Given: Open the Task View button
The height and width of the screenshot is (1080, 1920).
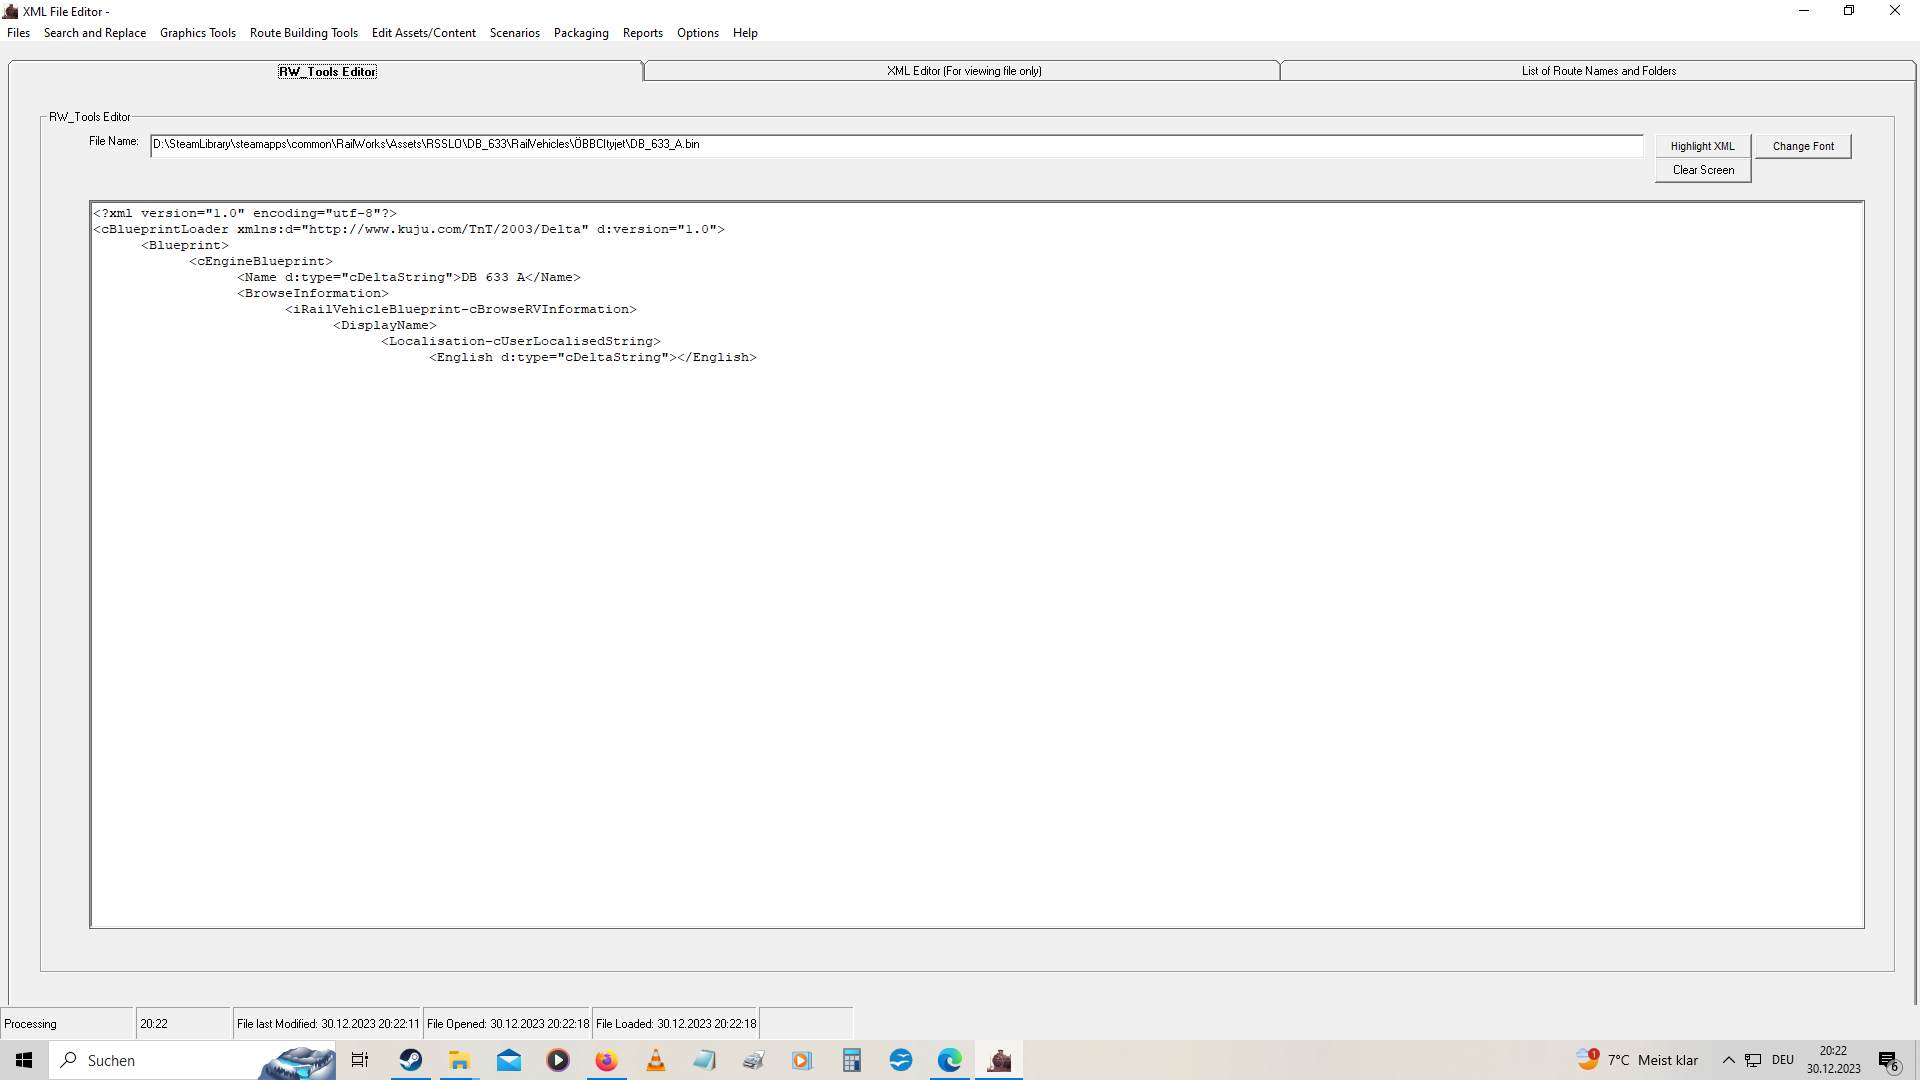Looking at the screenshot, I should tap(360, 1060).
